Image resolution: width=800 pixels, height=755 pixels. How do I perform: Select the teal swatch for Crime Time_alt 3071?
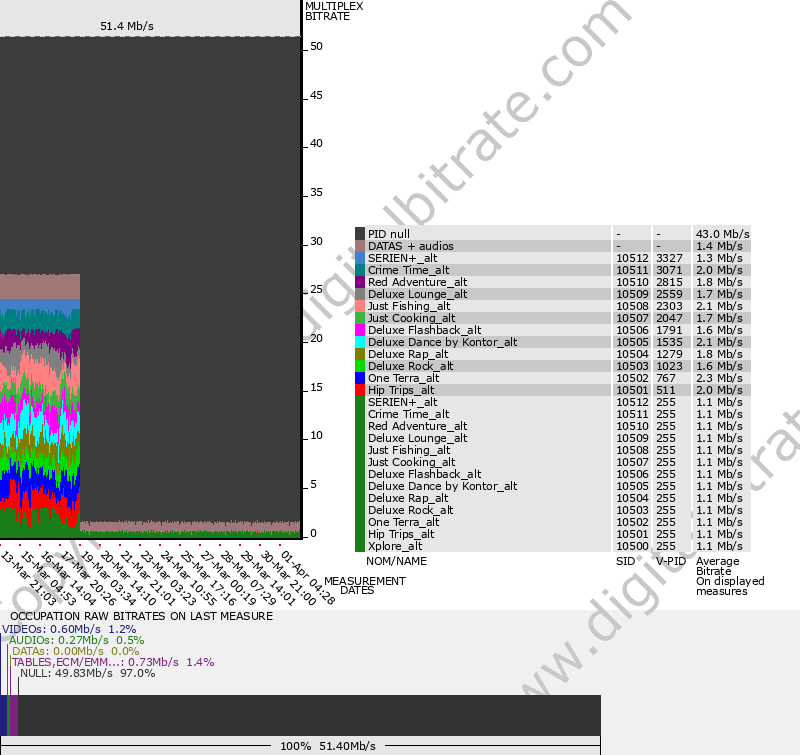point(360,270)
